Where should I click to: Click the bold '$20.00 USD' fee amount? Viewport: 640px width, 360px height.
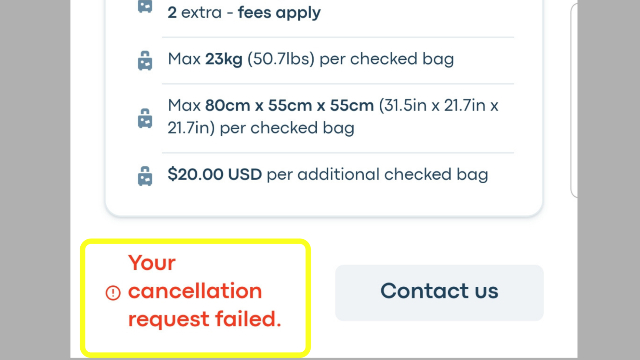point(215,174)
